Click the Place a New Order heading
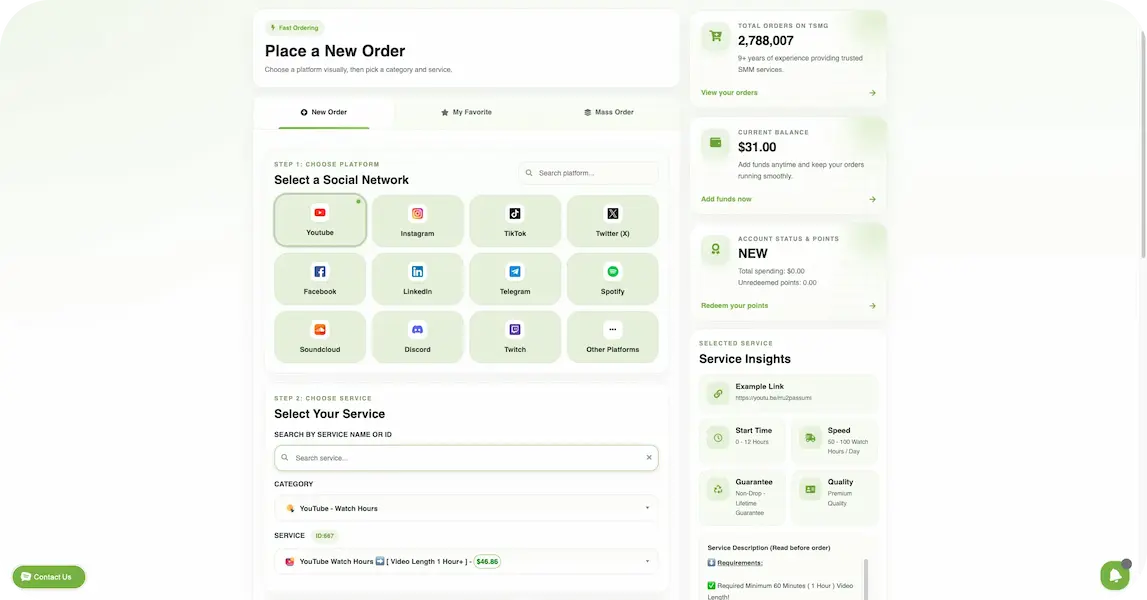1147x600 pixels. [x=335, y=51]
